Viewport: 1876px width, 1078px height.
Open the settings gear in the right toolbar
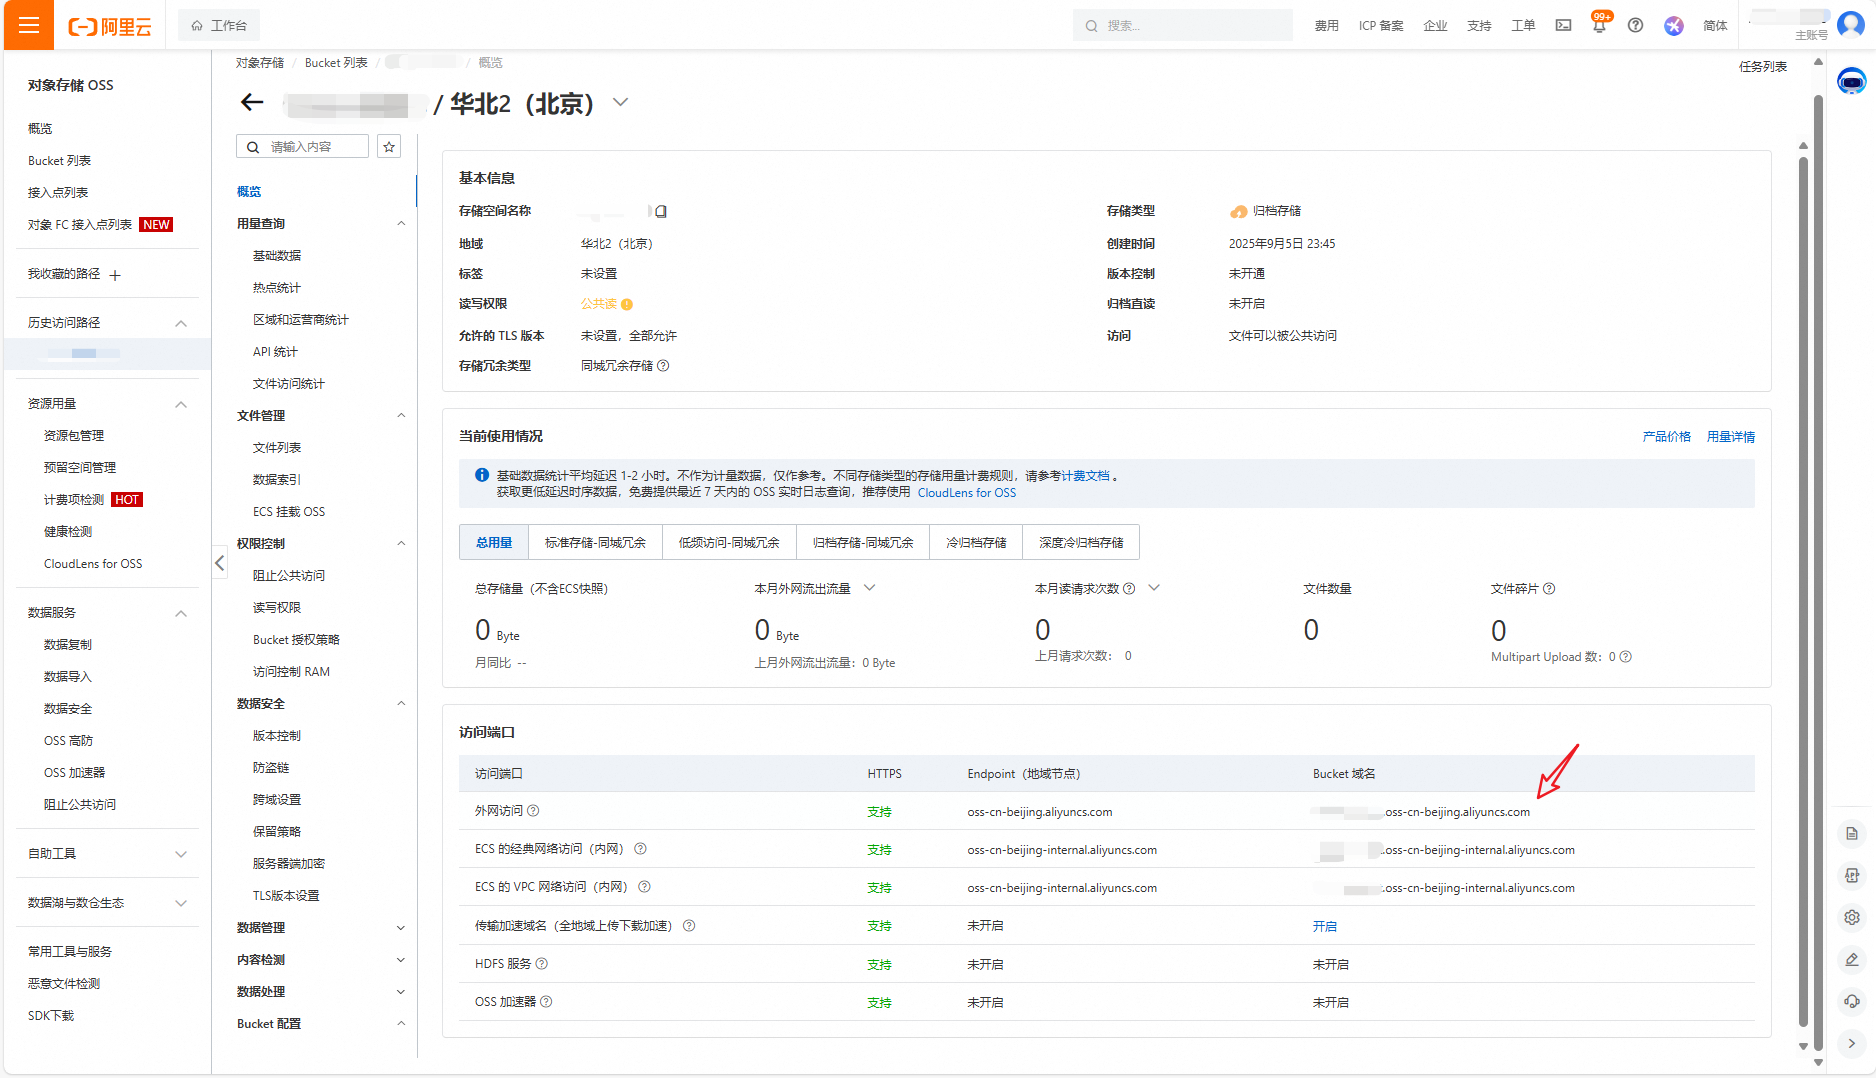click(1851, 917)
